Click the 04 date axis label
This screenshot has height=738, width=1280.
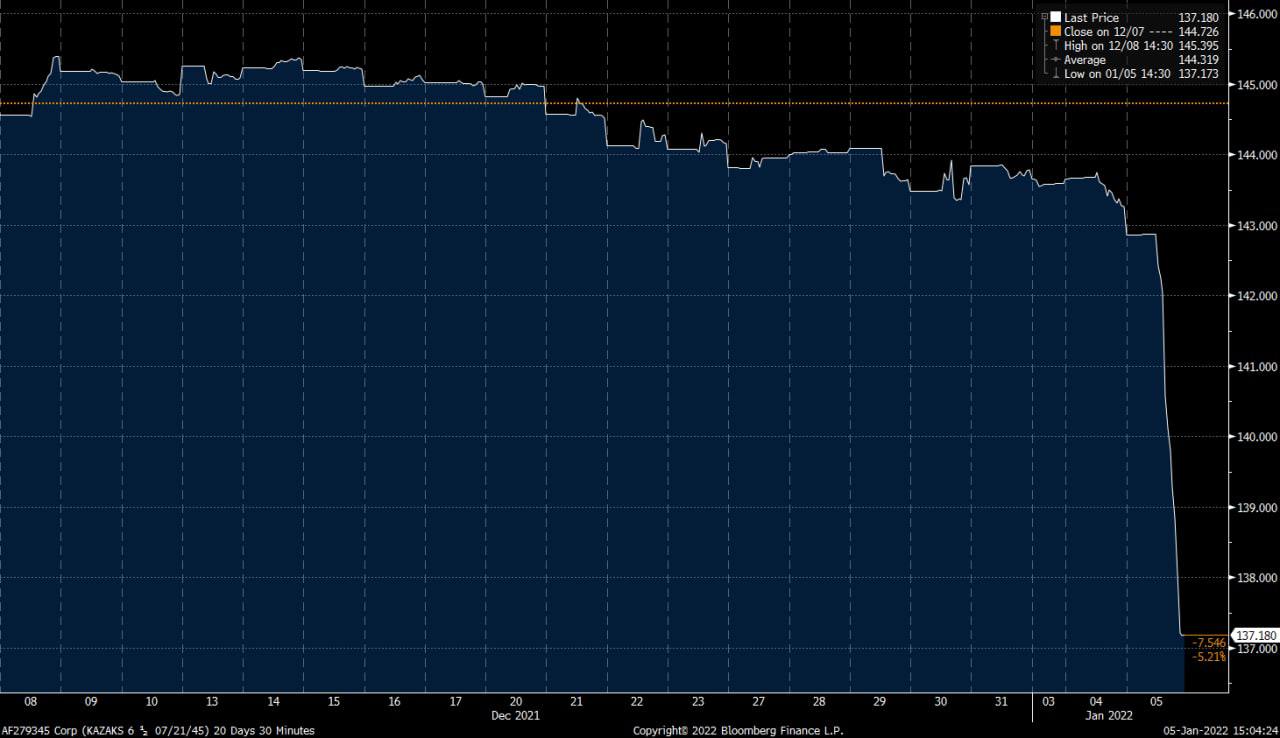tap(1094, 702)
